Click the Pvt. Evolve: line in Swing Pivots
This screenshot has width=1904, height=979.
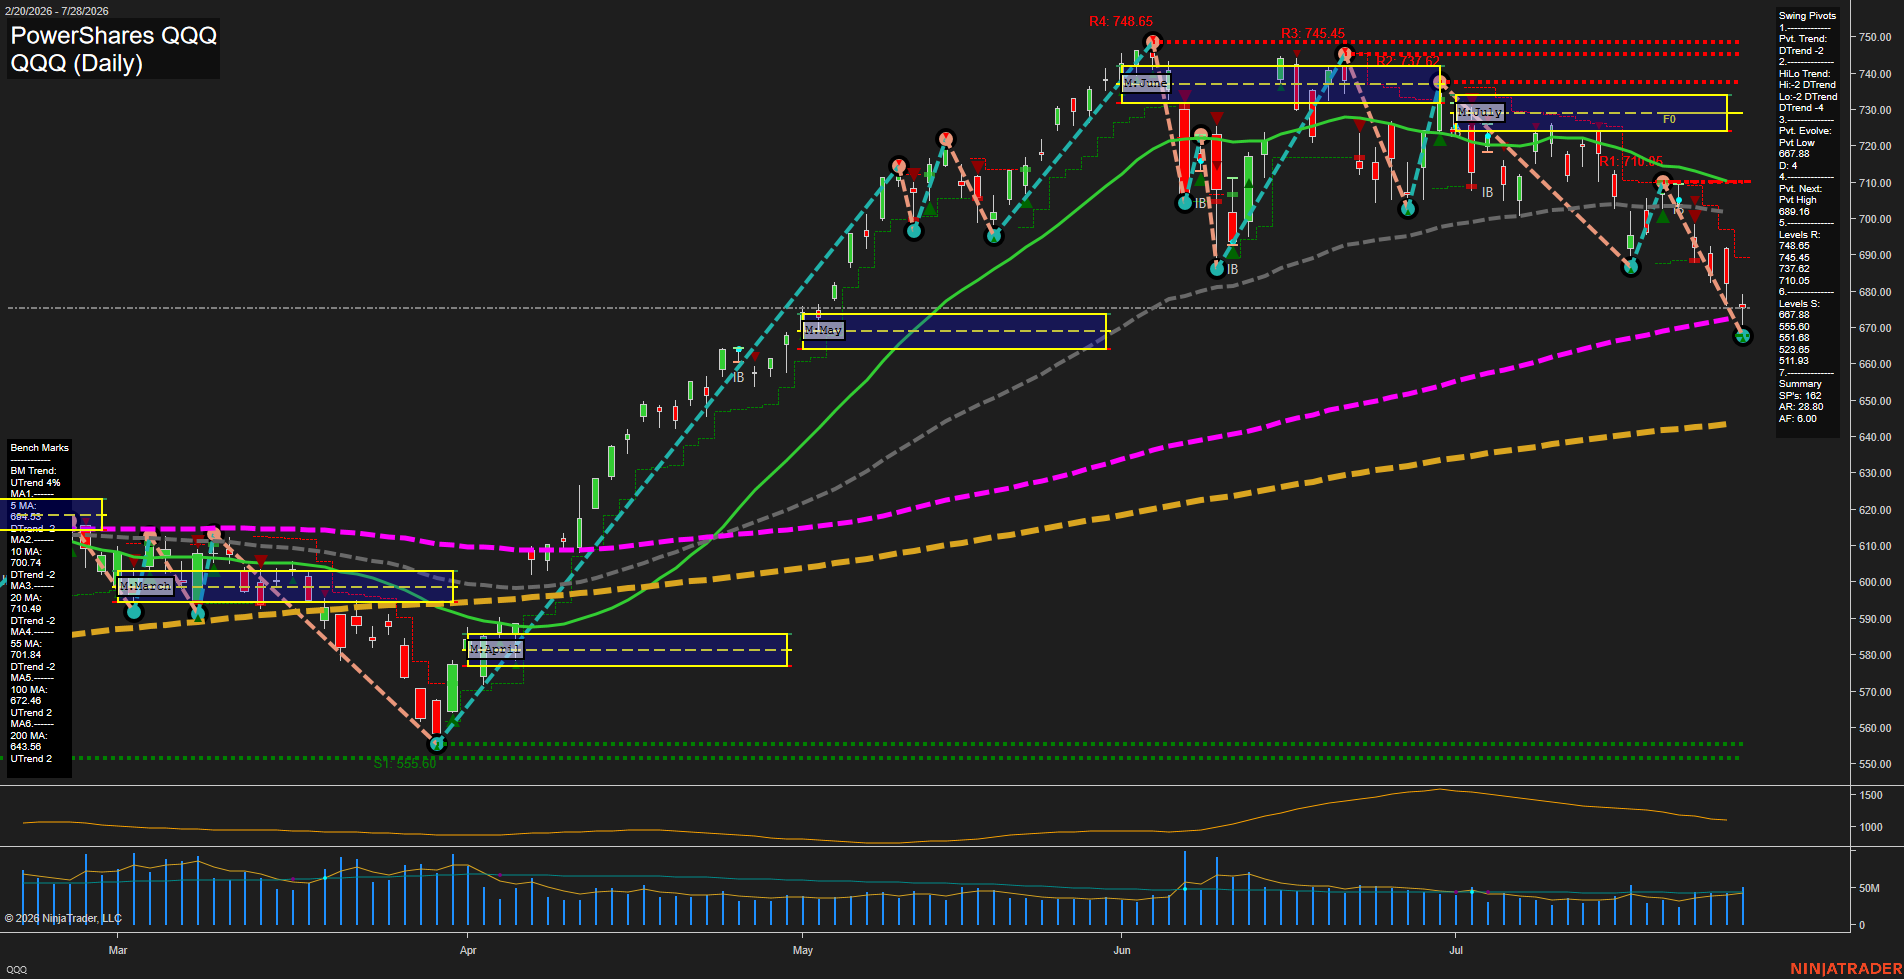1805,131
